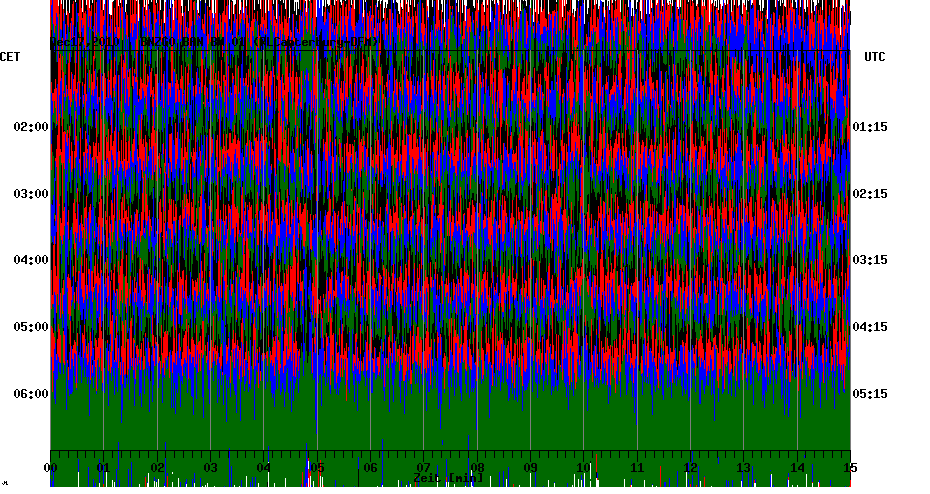
Task: Pick the 10 minute mark on axis
Action: (x=584, y=467)
